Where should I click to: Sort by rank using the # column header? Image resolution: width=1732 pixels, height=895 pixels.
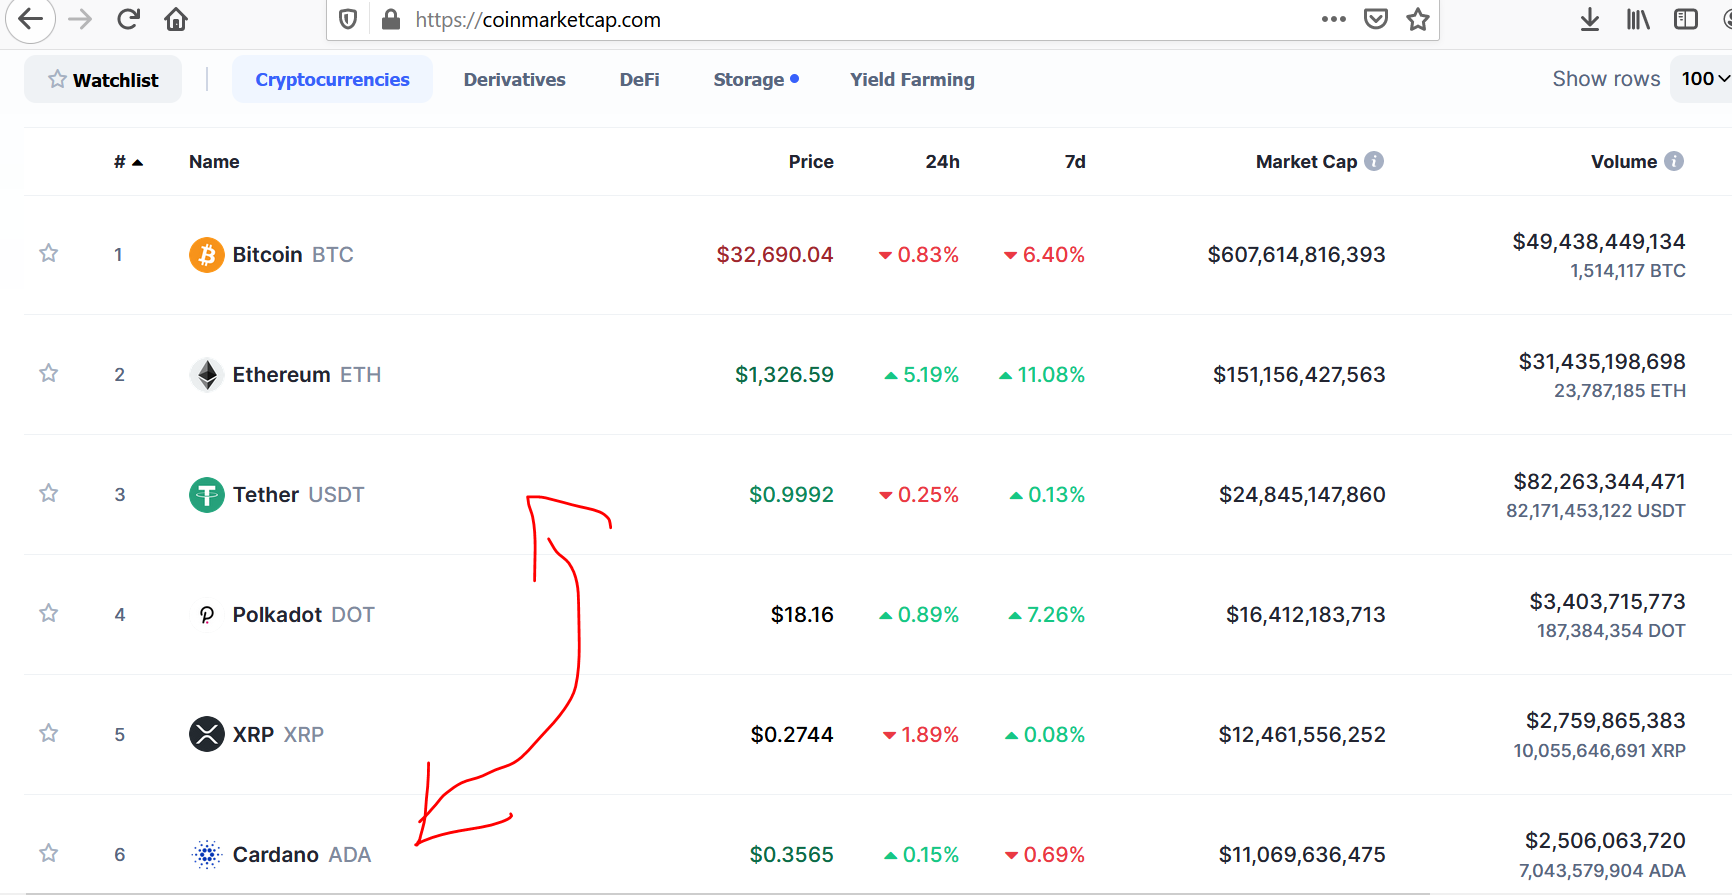point(128,162)
